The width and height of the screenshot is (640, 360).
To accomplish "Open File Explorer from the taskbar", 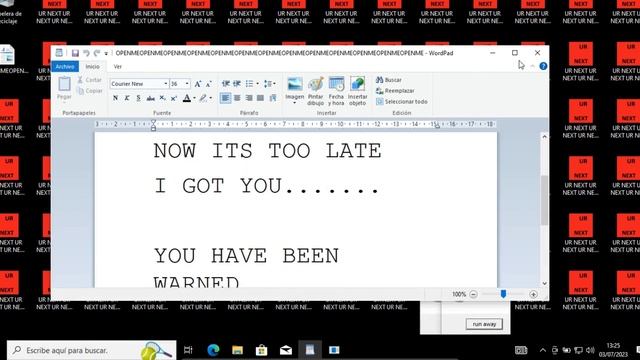I will point(238,350).
